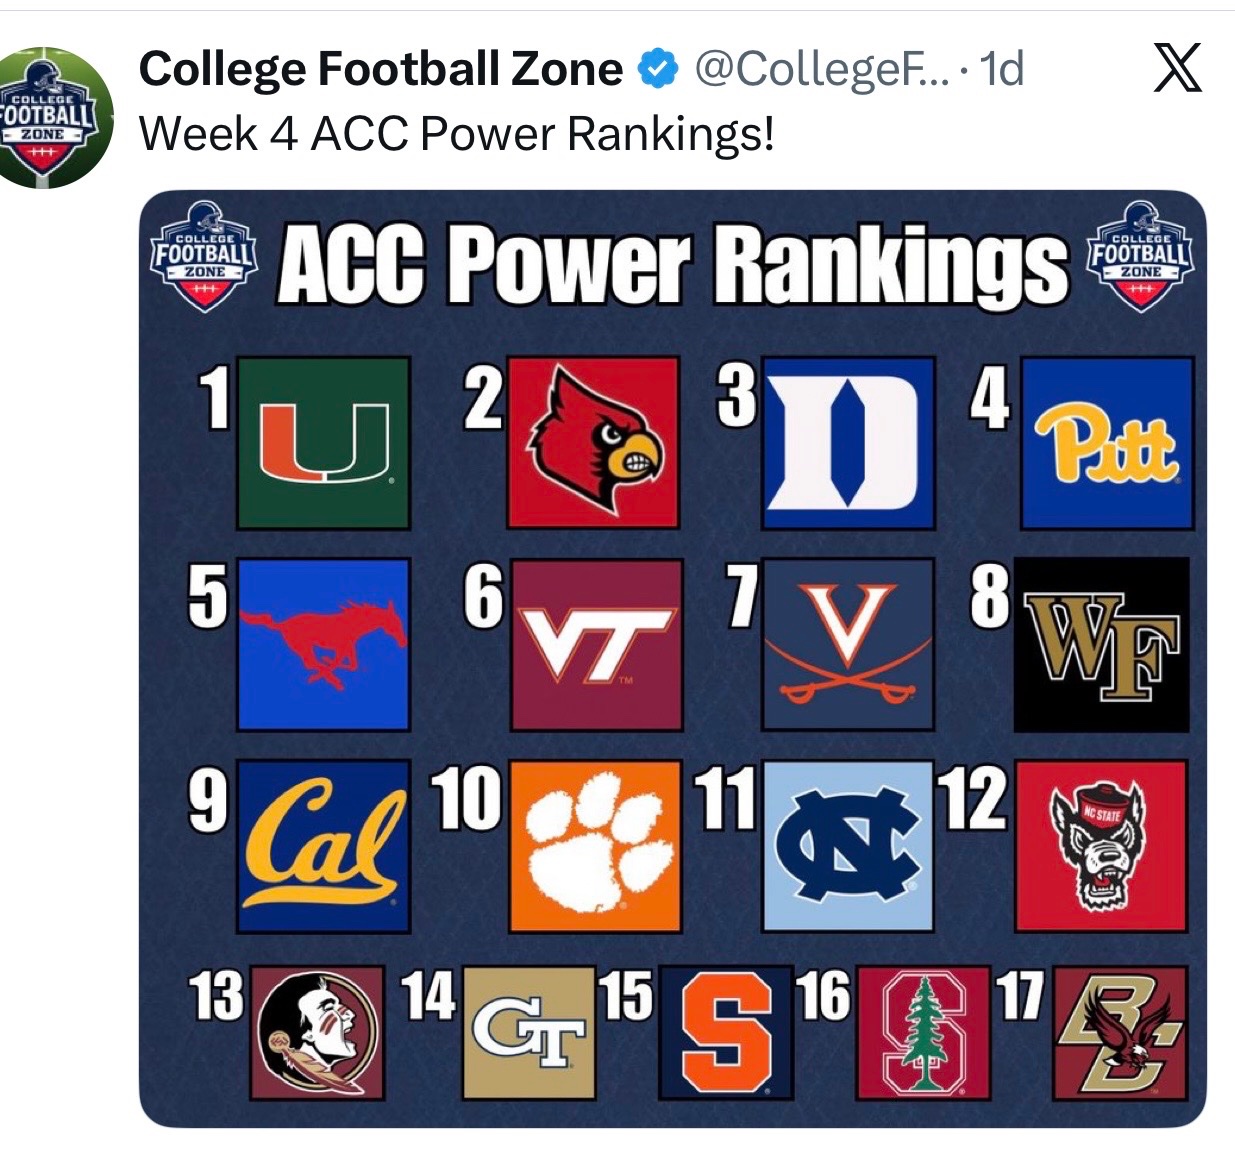
Task: Click the Miami U logo ranked 1
Action: 324,443
